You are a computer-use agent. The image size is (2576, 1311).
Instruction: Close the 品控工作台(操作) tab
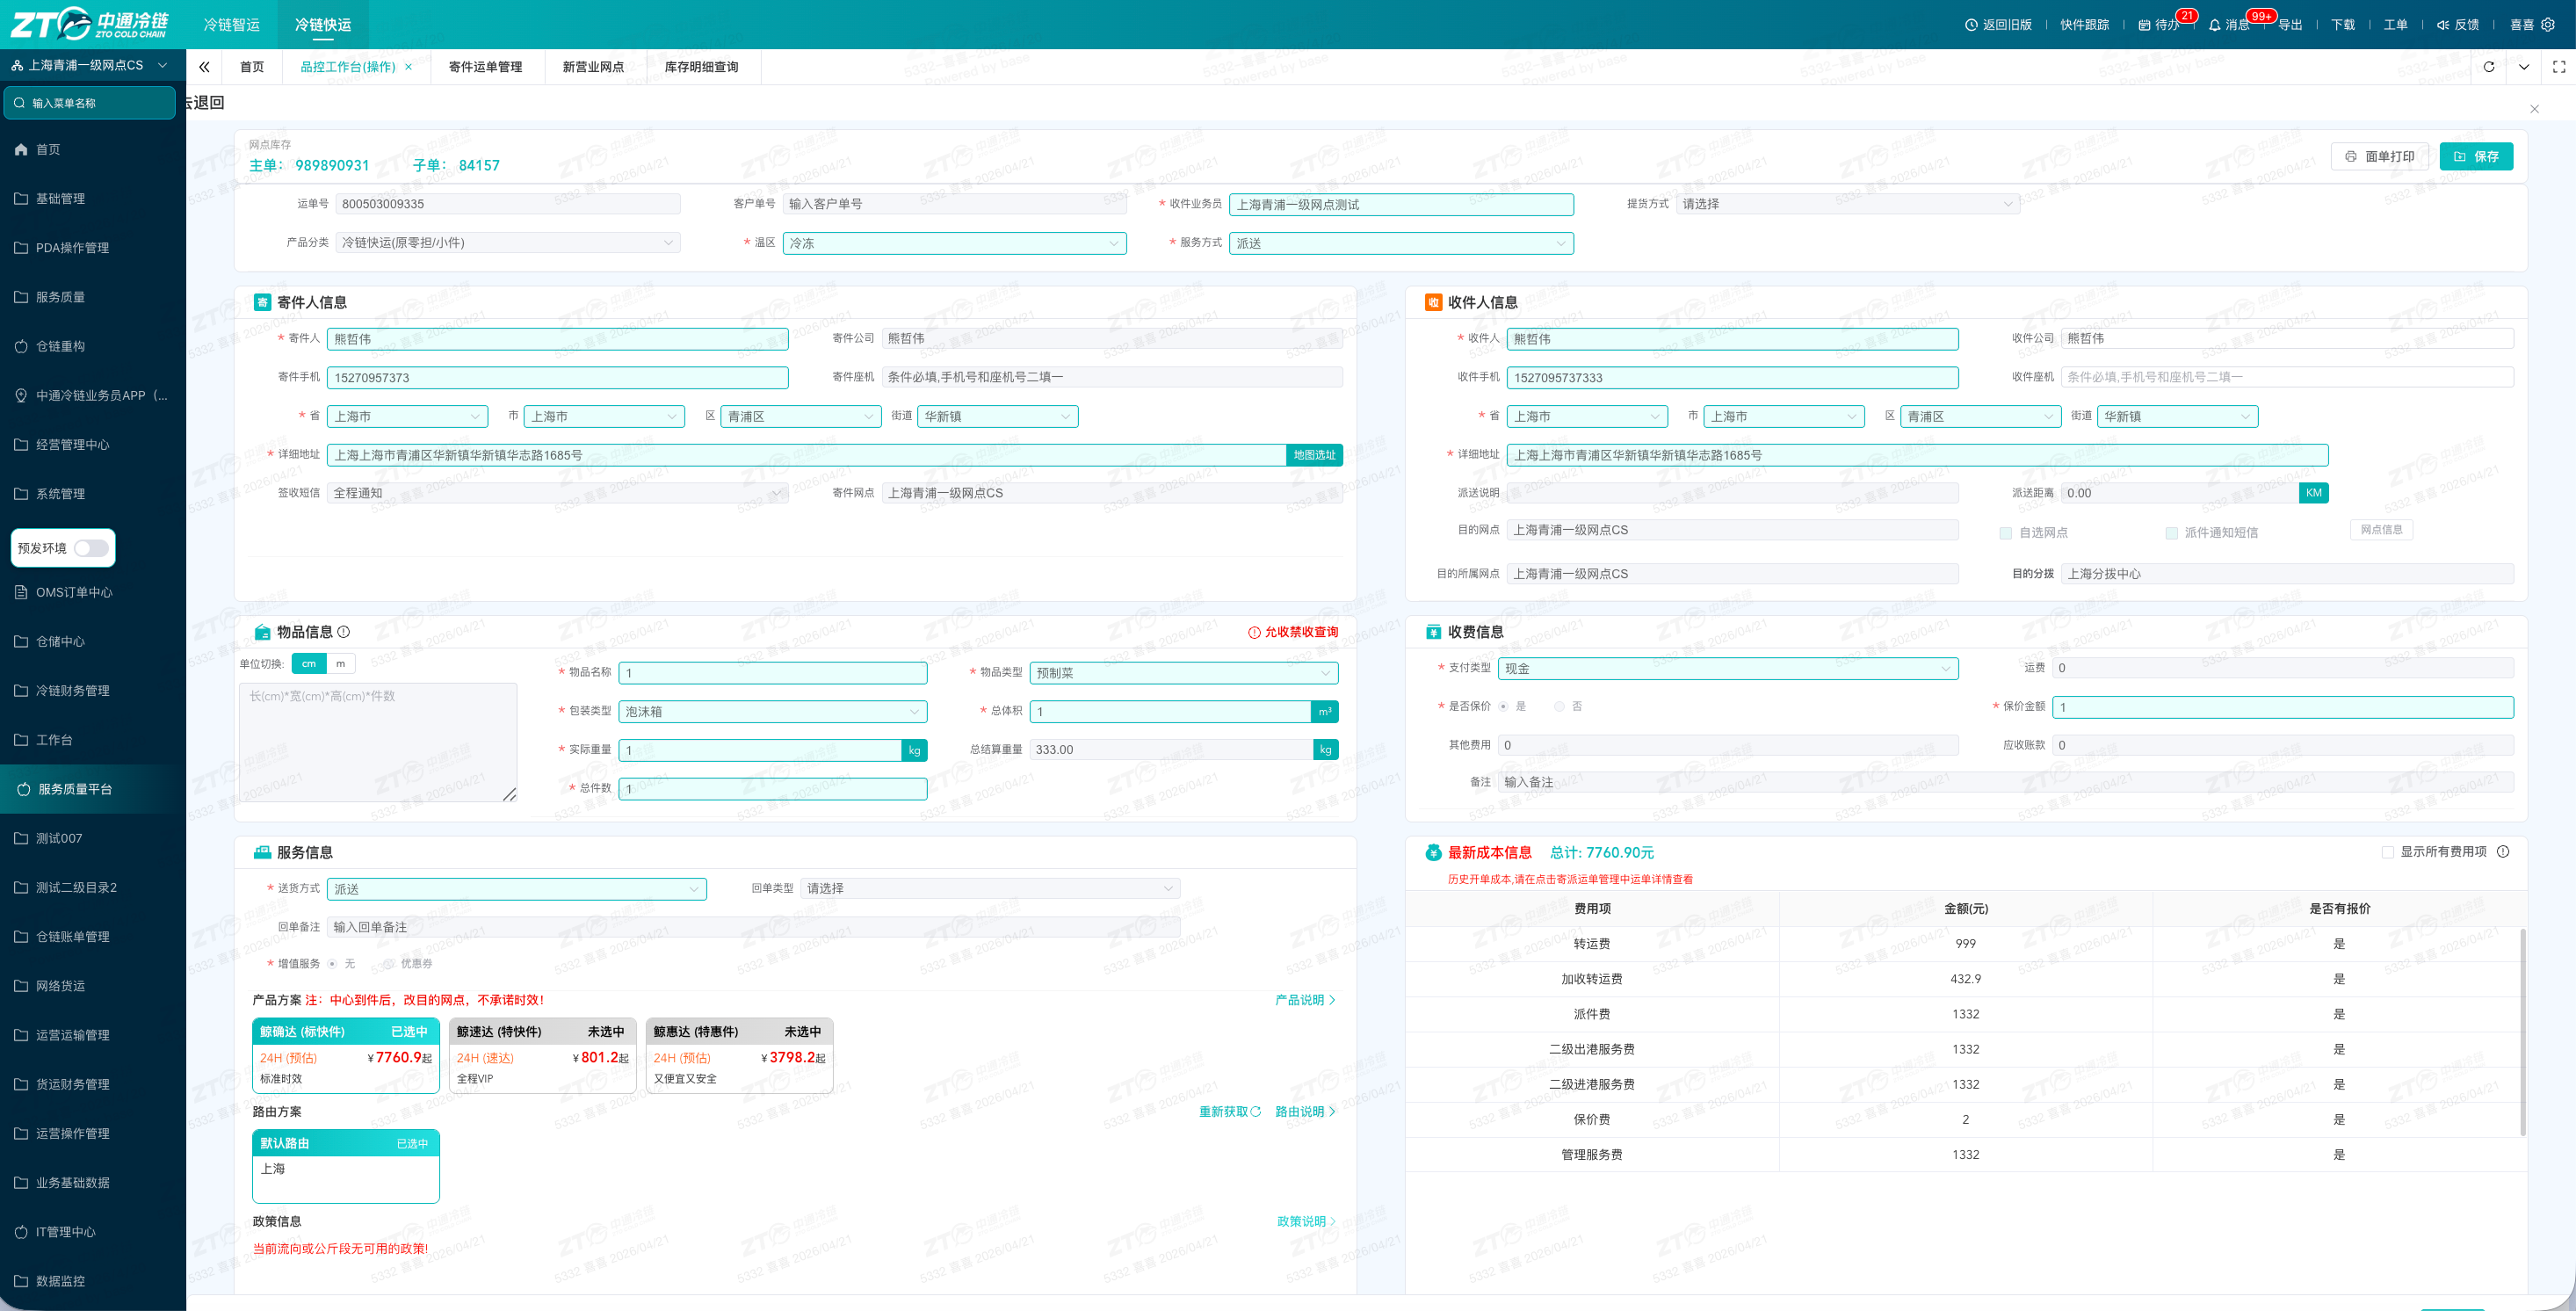[x=408, y=67]
